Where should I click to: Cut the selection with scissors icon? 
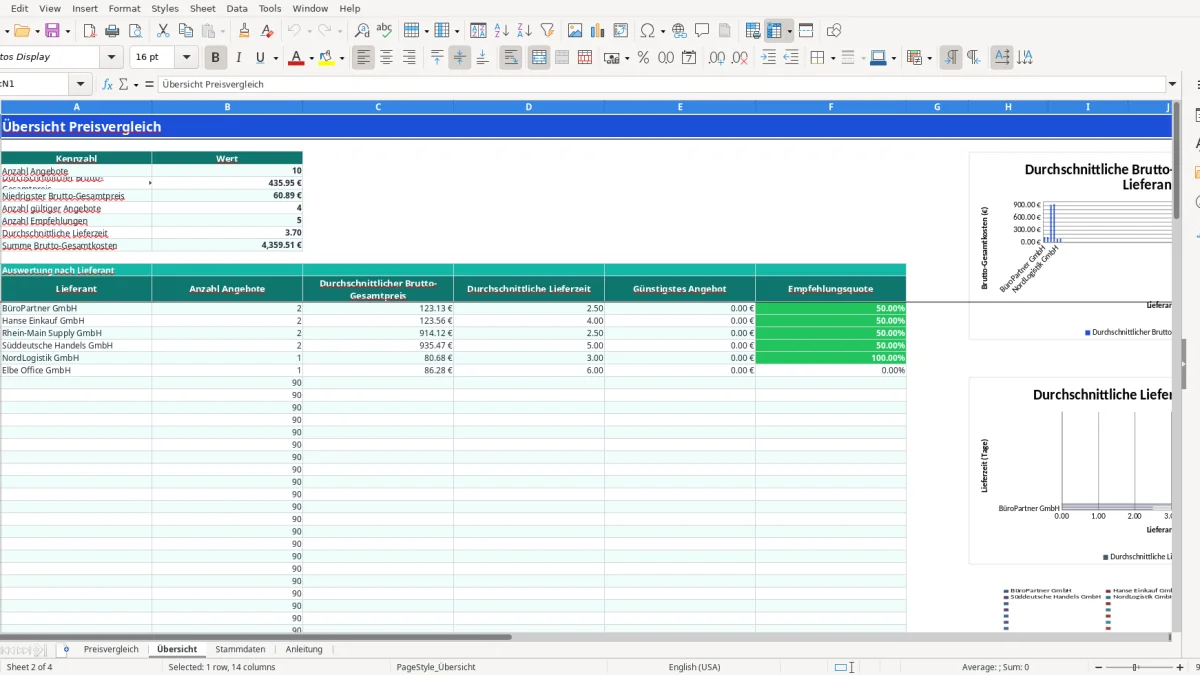click(163, 31)
